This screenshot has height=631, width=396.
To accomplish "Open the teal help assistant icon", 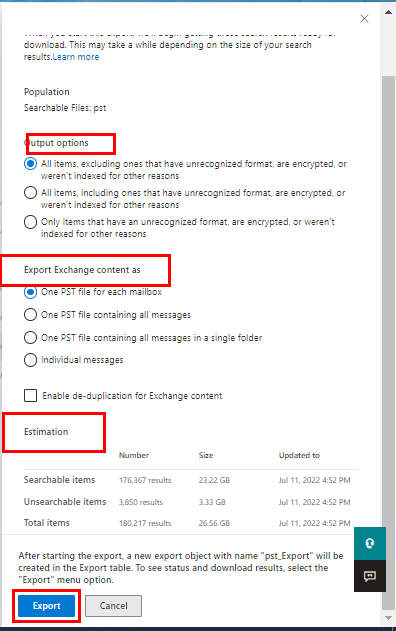I will [x=370, y=543].
